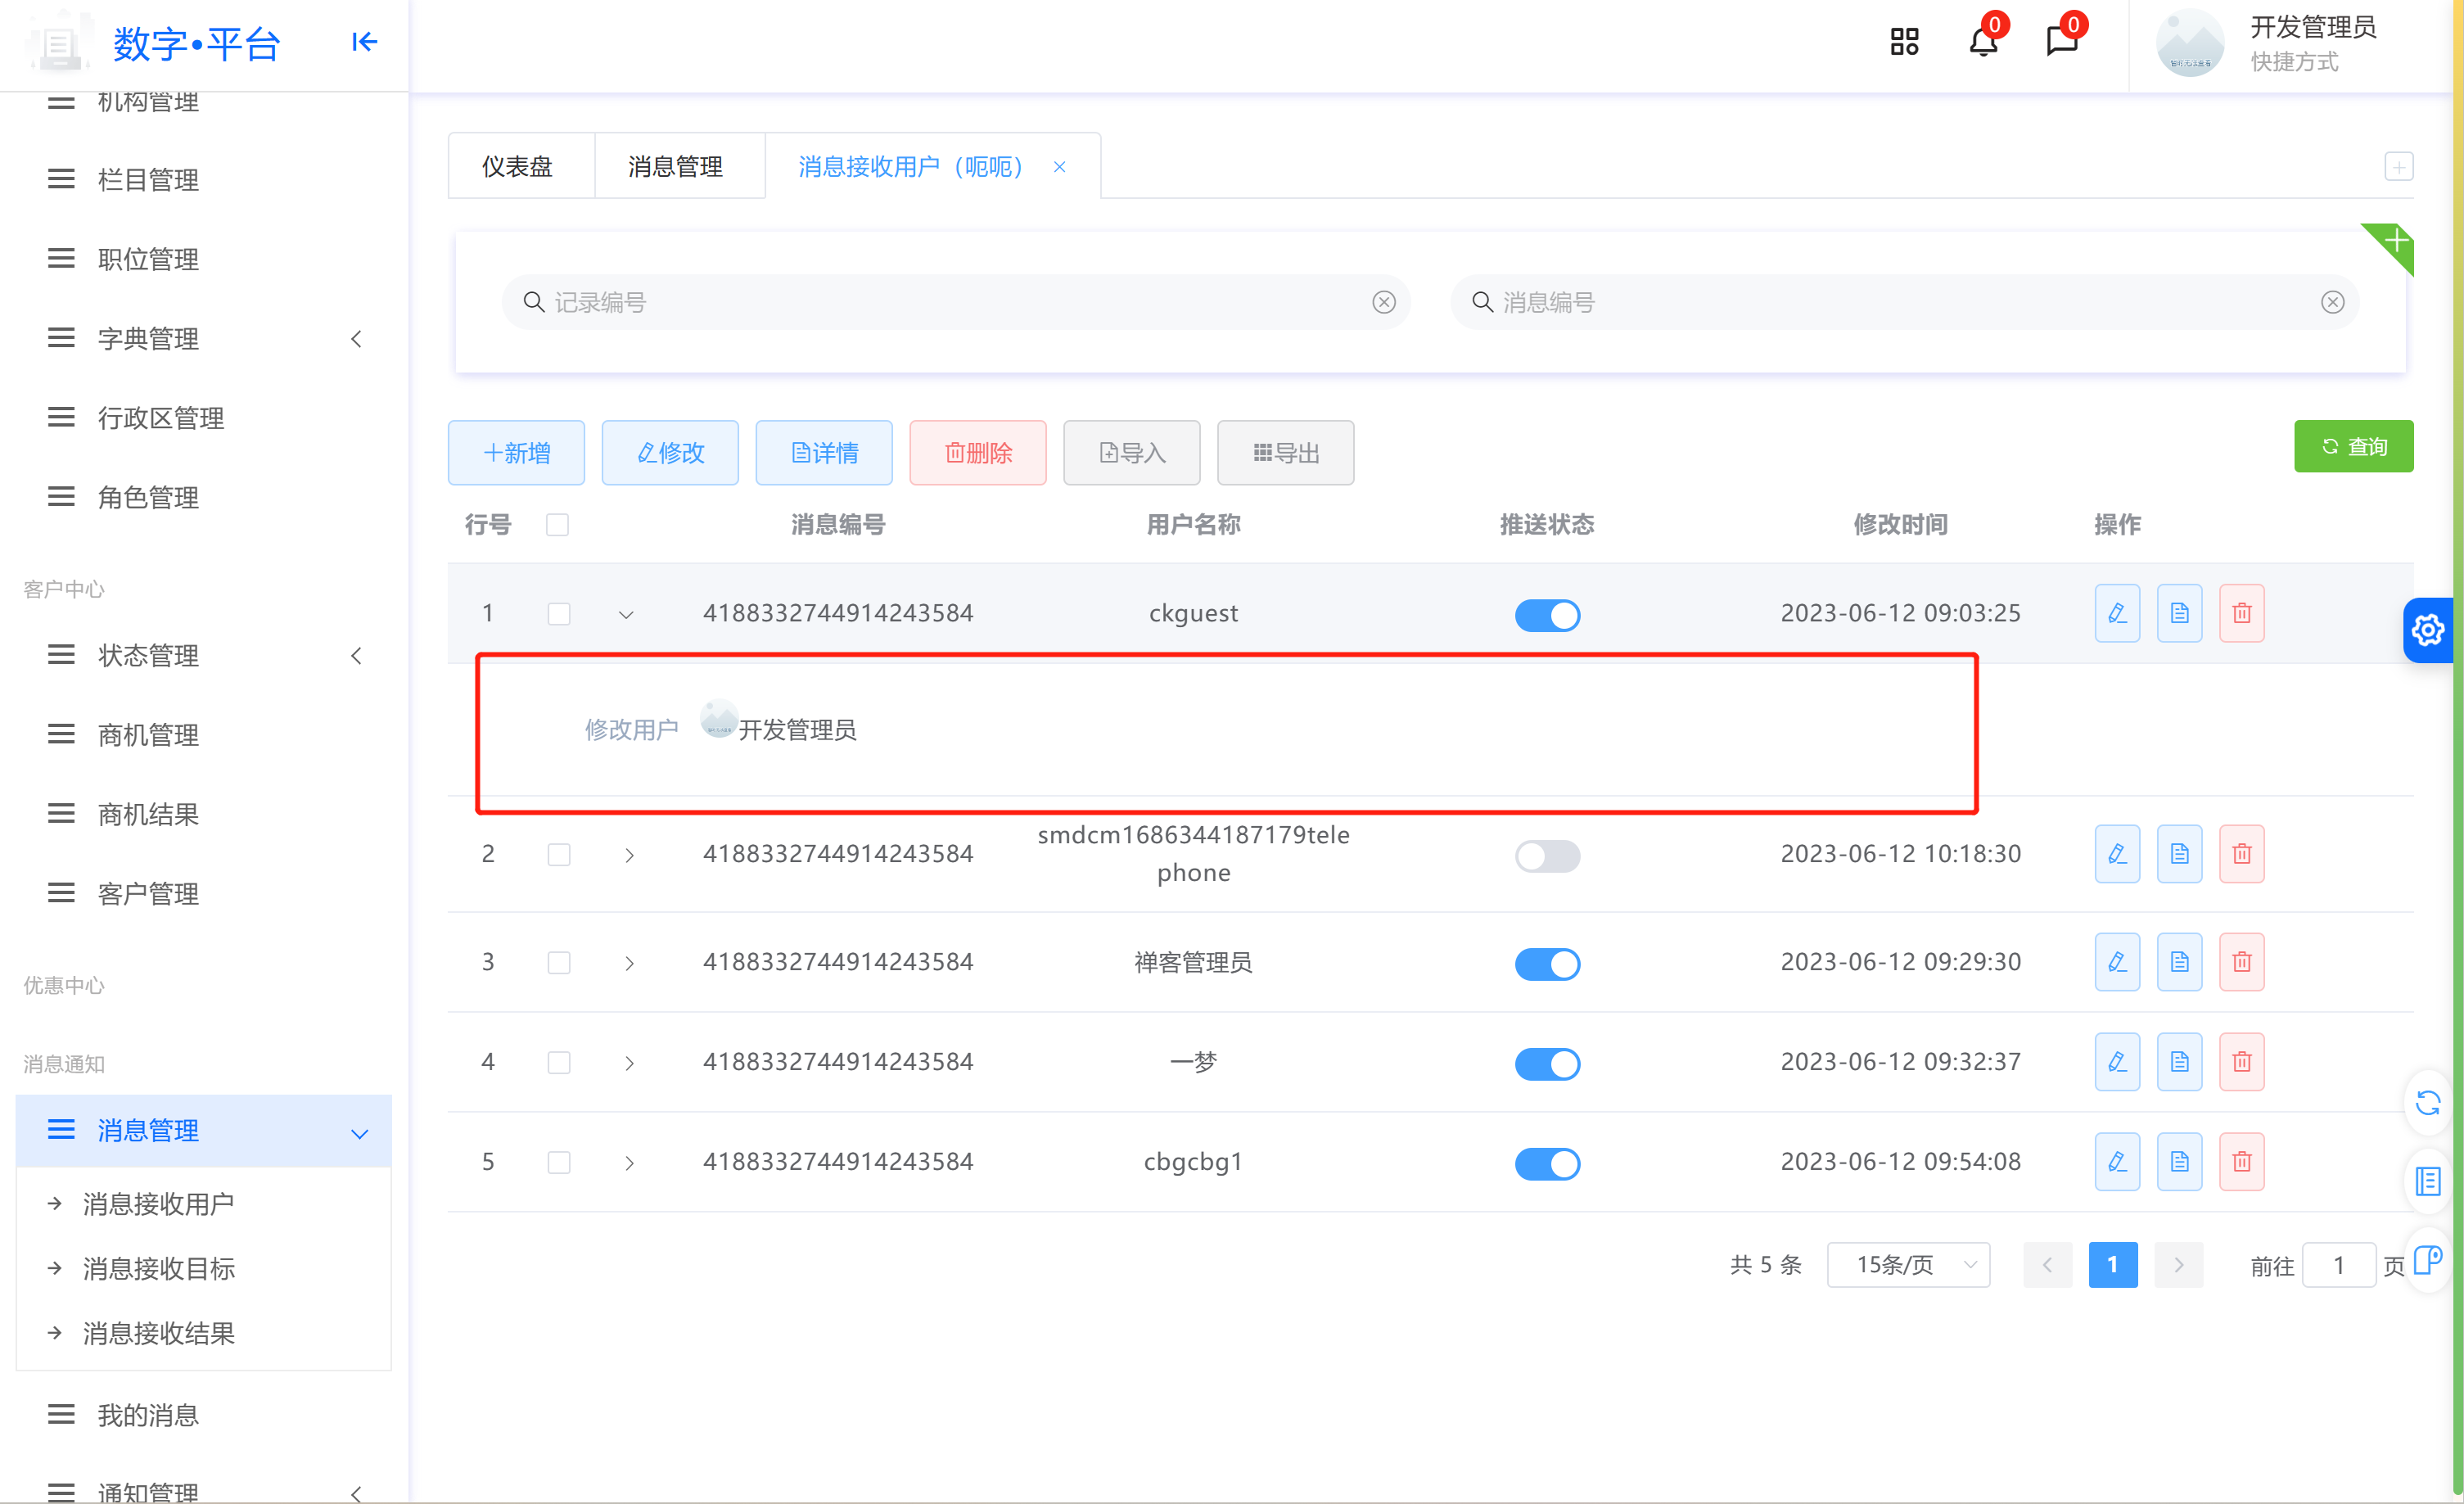
Task: Open the 15条/页 page size dropdown
Action: (1908, 1266)
